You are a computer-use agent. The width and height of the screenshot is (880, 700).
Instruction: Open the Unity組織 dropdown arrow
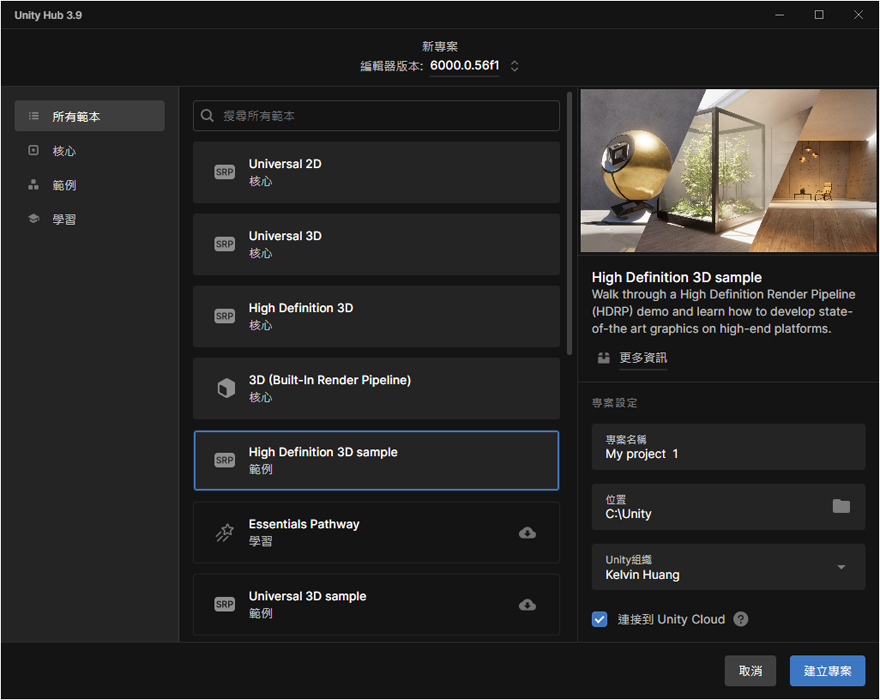[841, 567]
